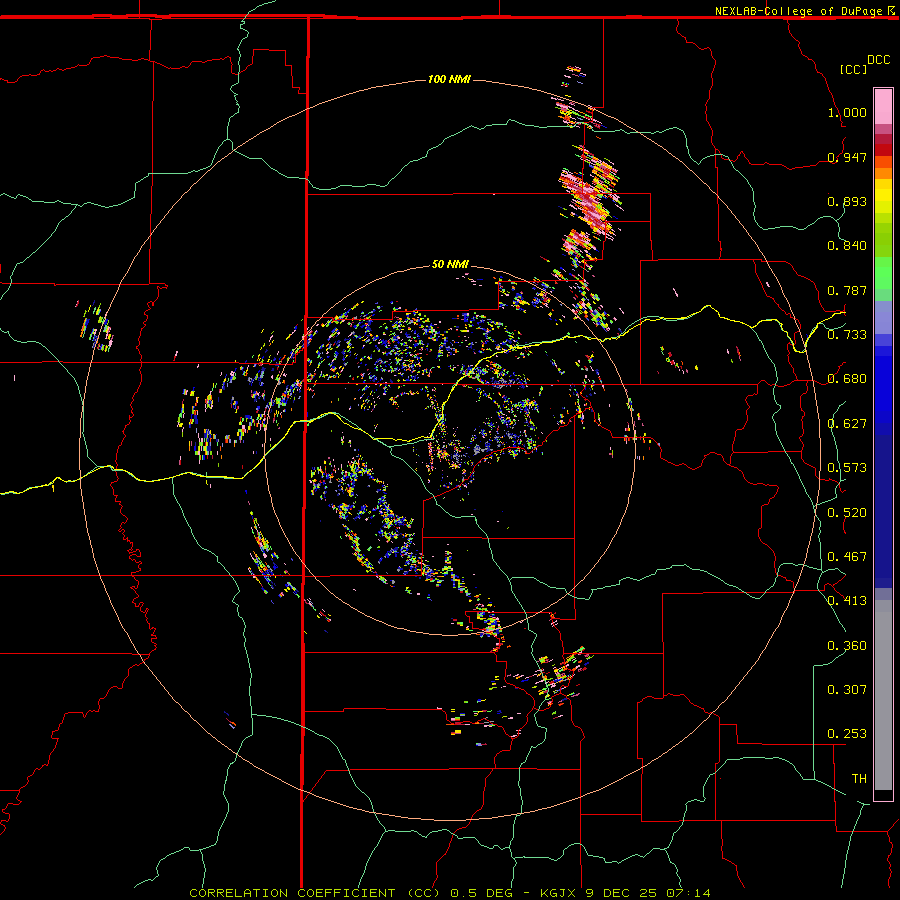Screen dimensions: 900x900
Task: Click the pink top segment of color bar
Action: (x=883, y=107)
